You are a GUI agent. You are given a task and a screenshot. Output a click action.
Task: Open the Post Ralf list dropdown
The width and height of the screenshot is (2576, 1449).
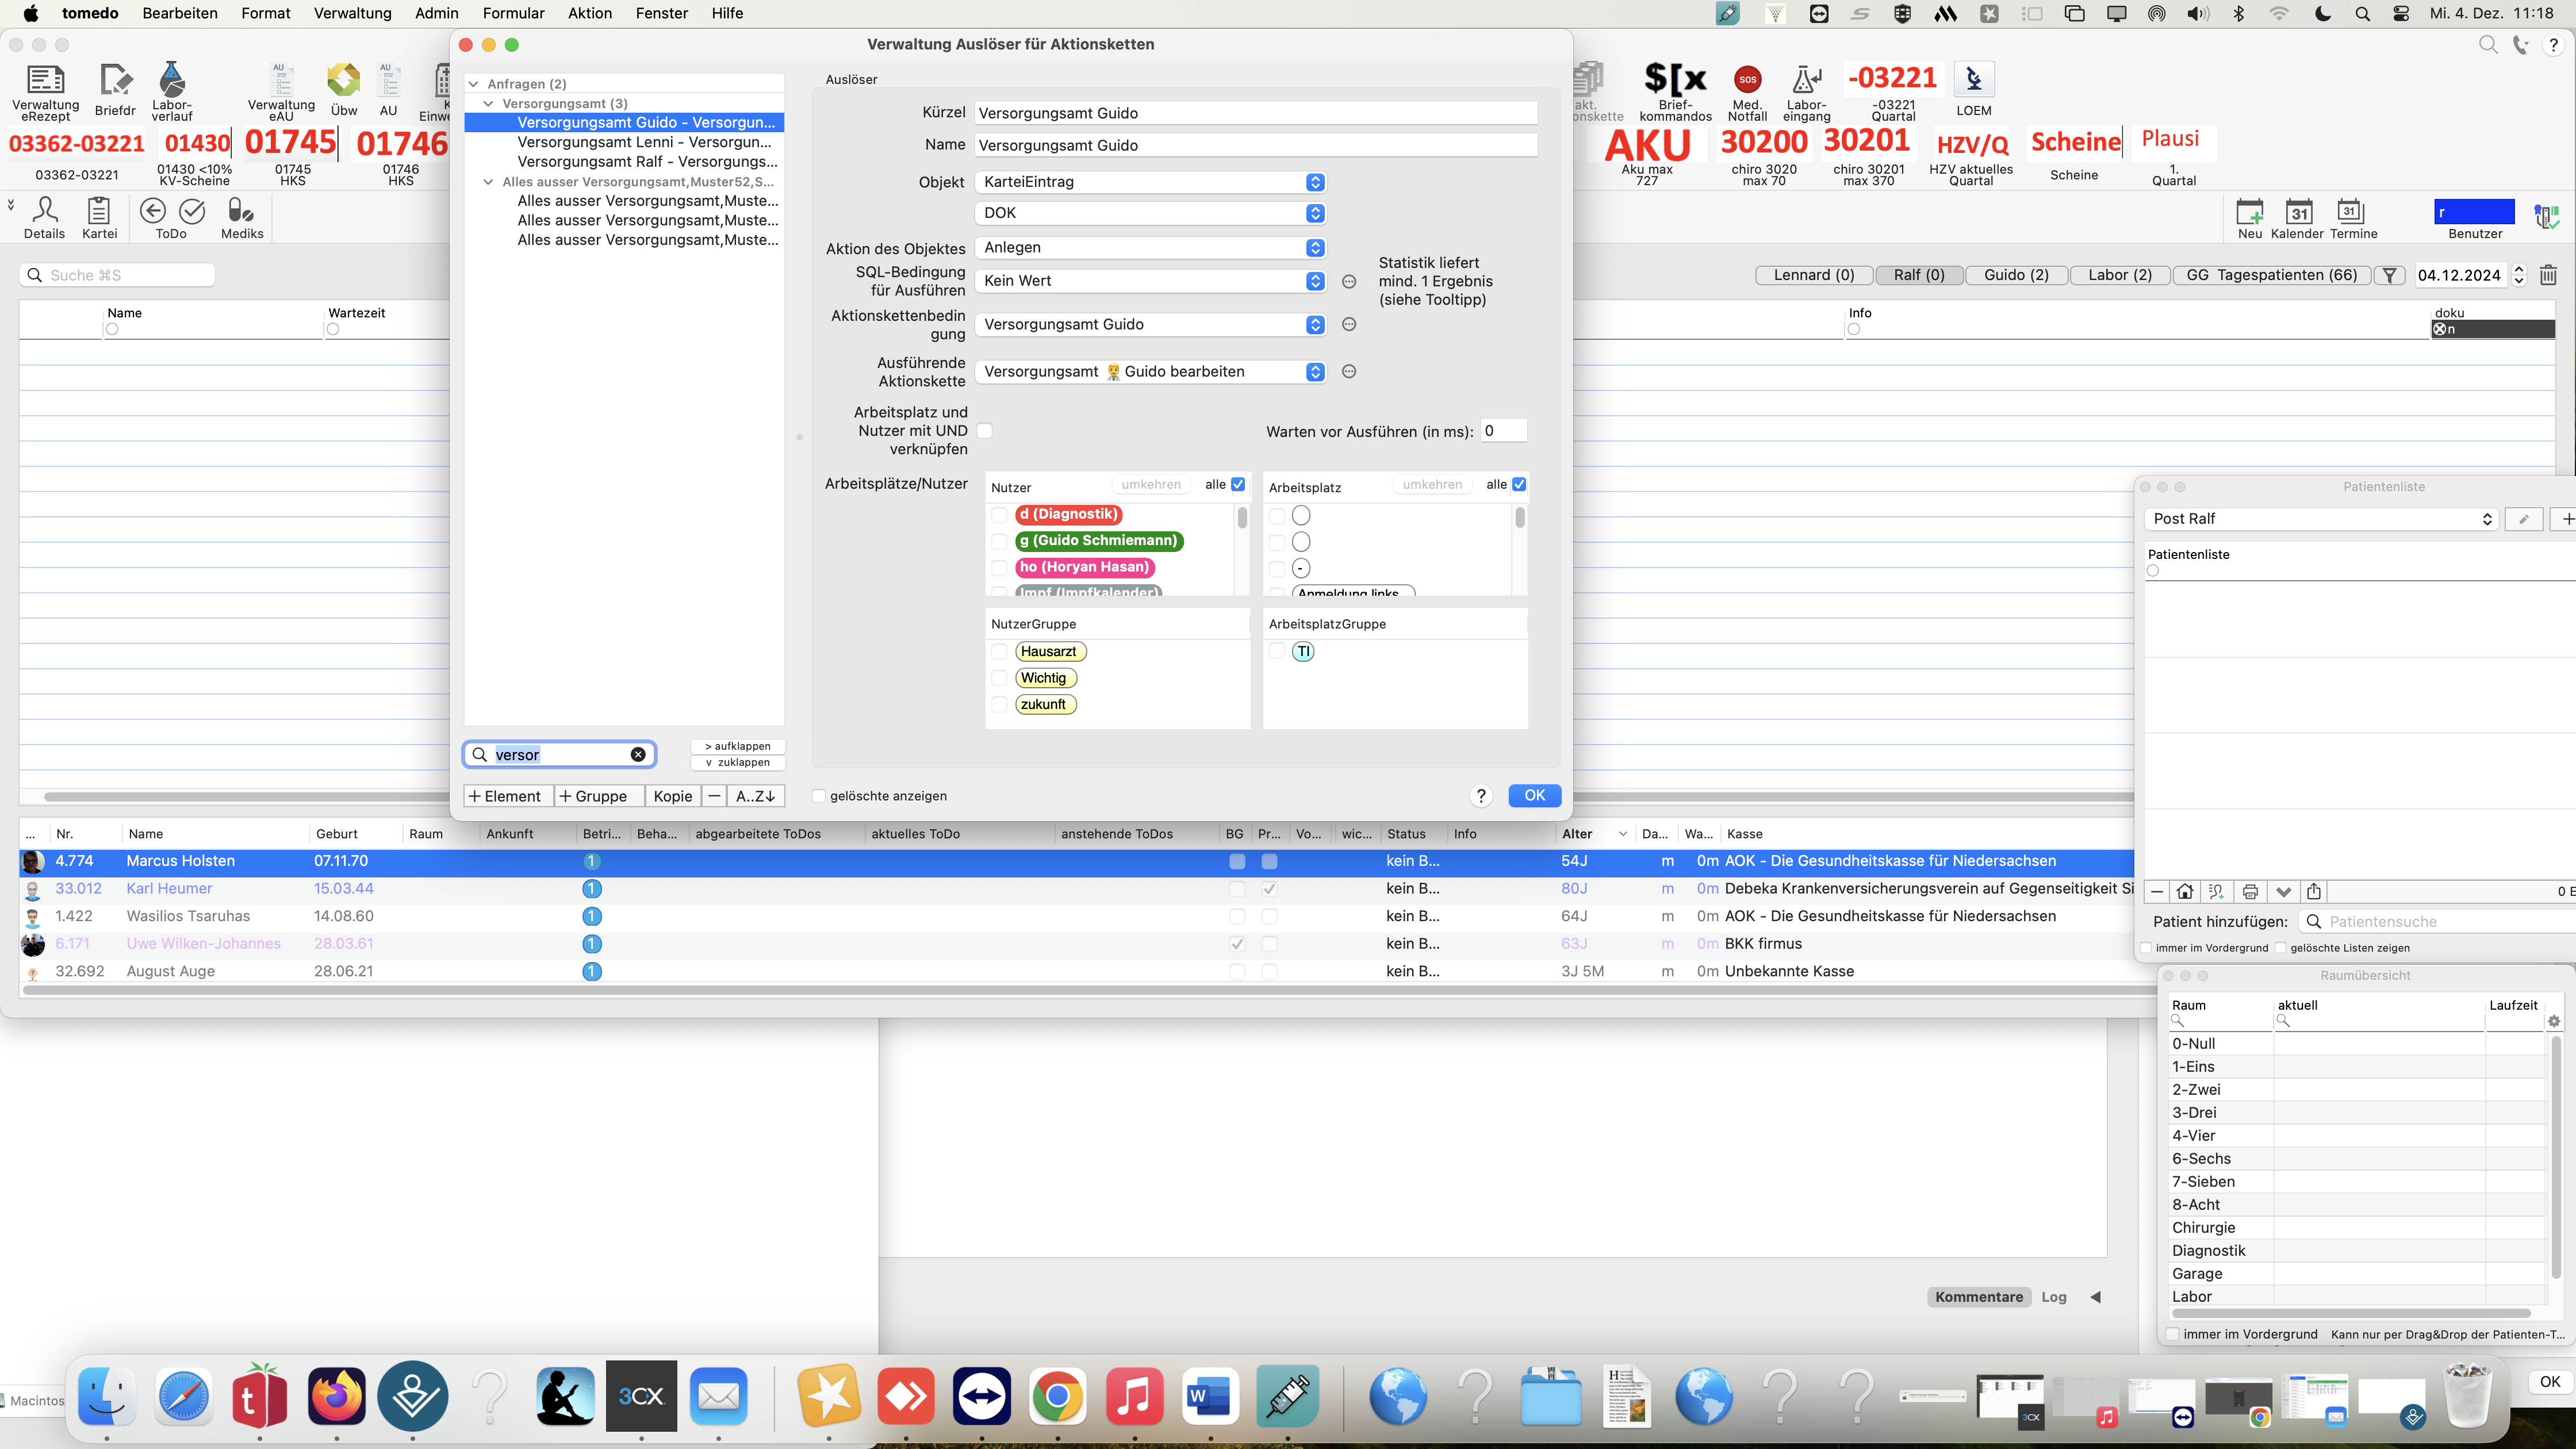(2321, 518)
